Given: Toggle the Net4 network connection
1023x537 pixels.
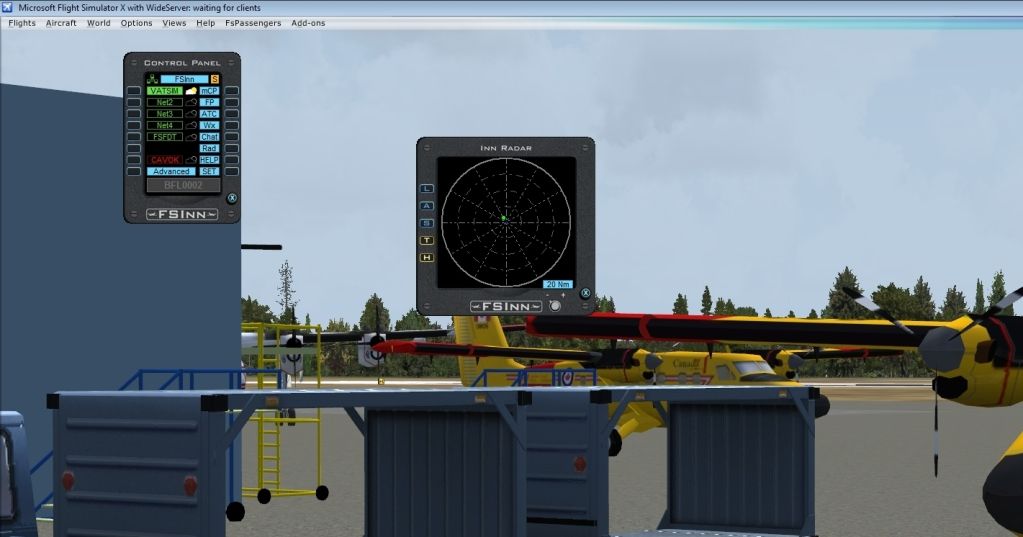Looking at the screenshot, I should pyautogui.click(x=164, y=125).
